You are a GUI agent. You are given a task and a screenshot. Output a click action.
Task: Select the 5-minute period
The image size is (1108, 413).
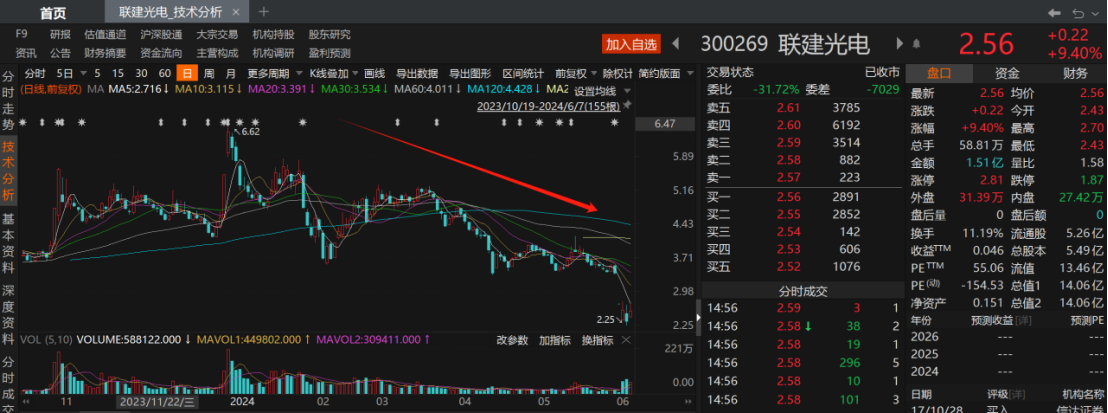(x=98, y=74)
